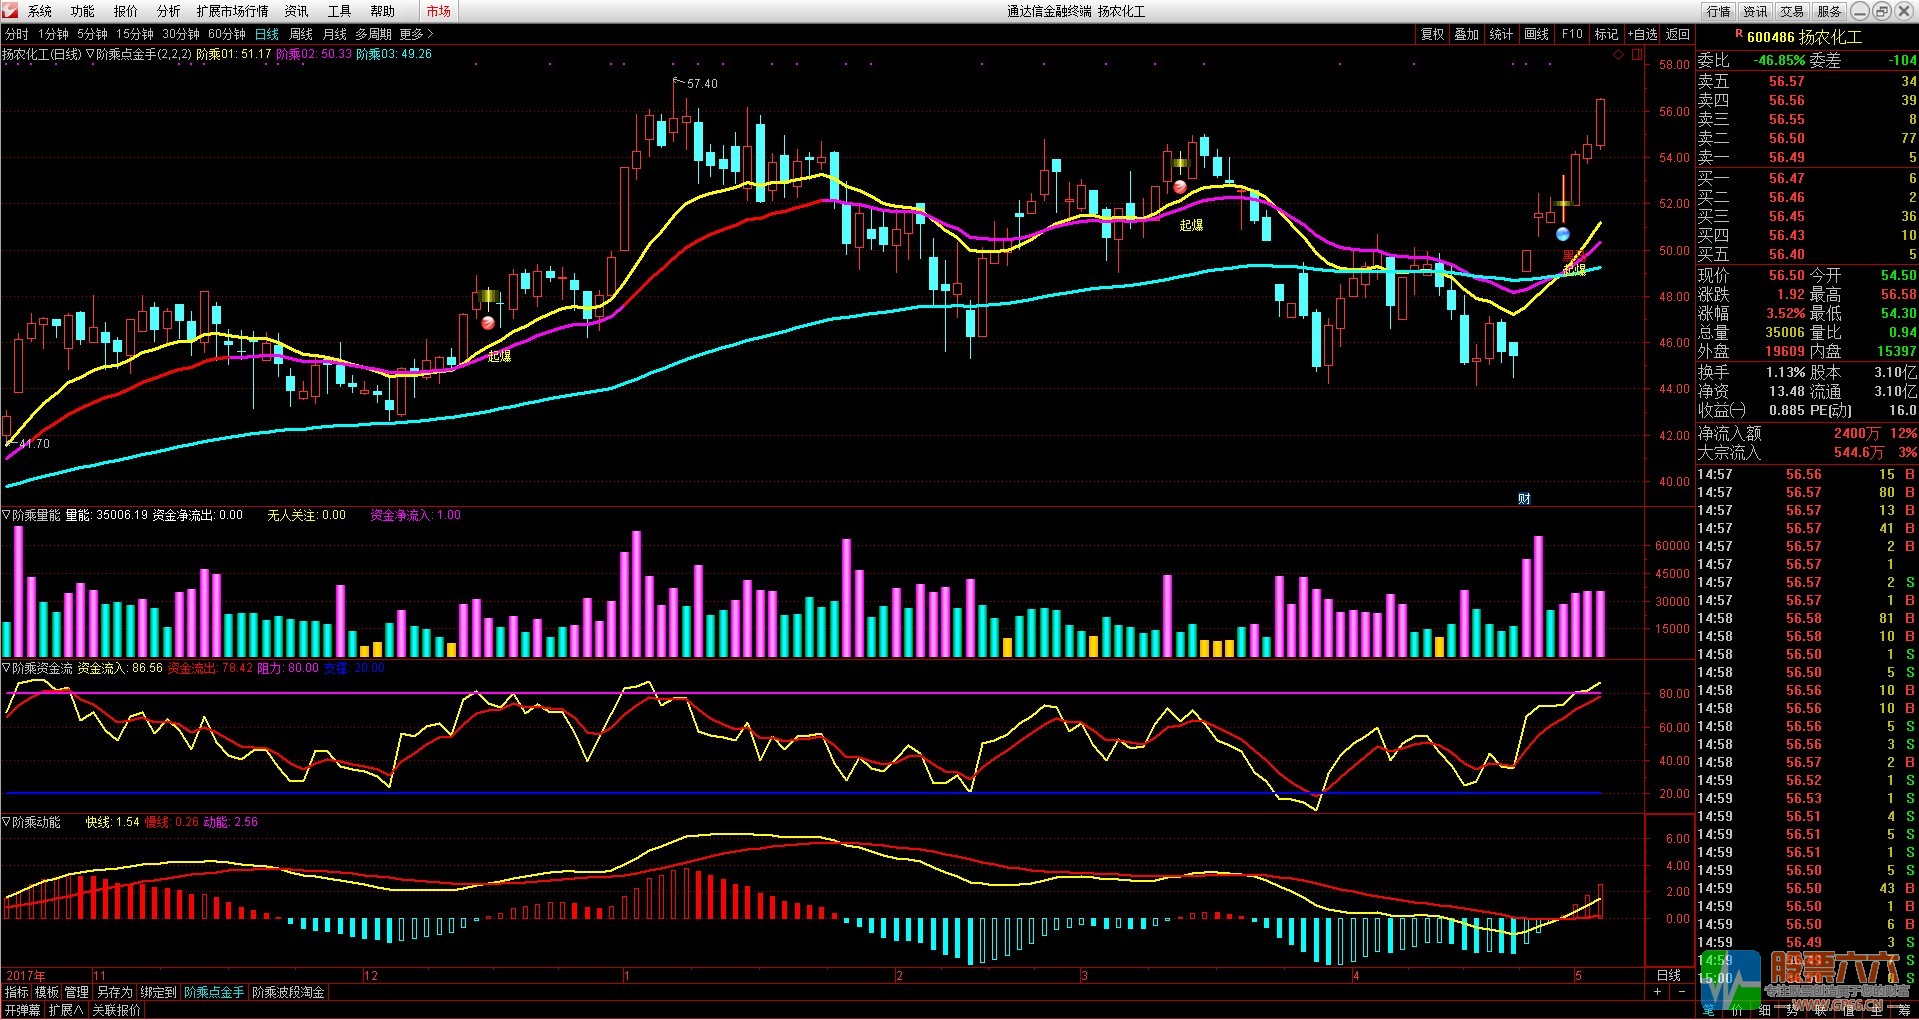This screenshot has width=1919, height=1020.
Task: Click the 57.40 high price label on chart
Action: (x=701, y=84)
